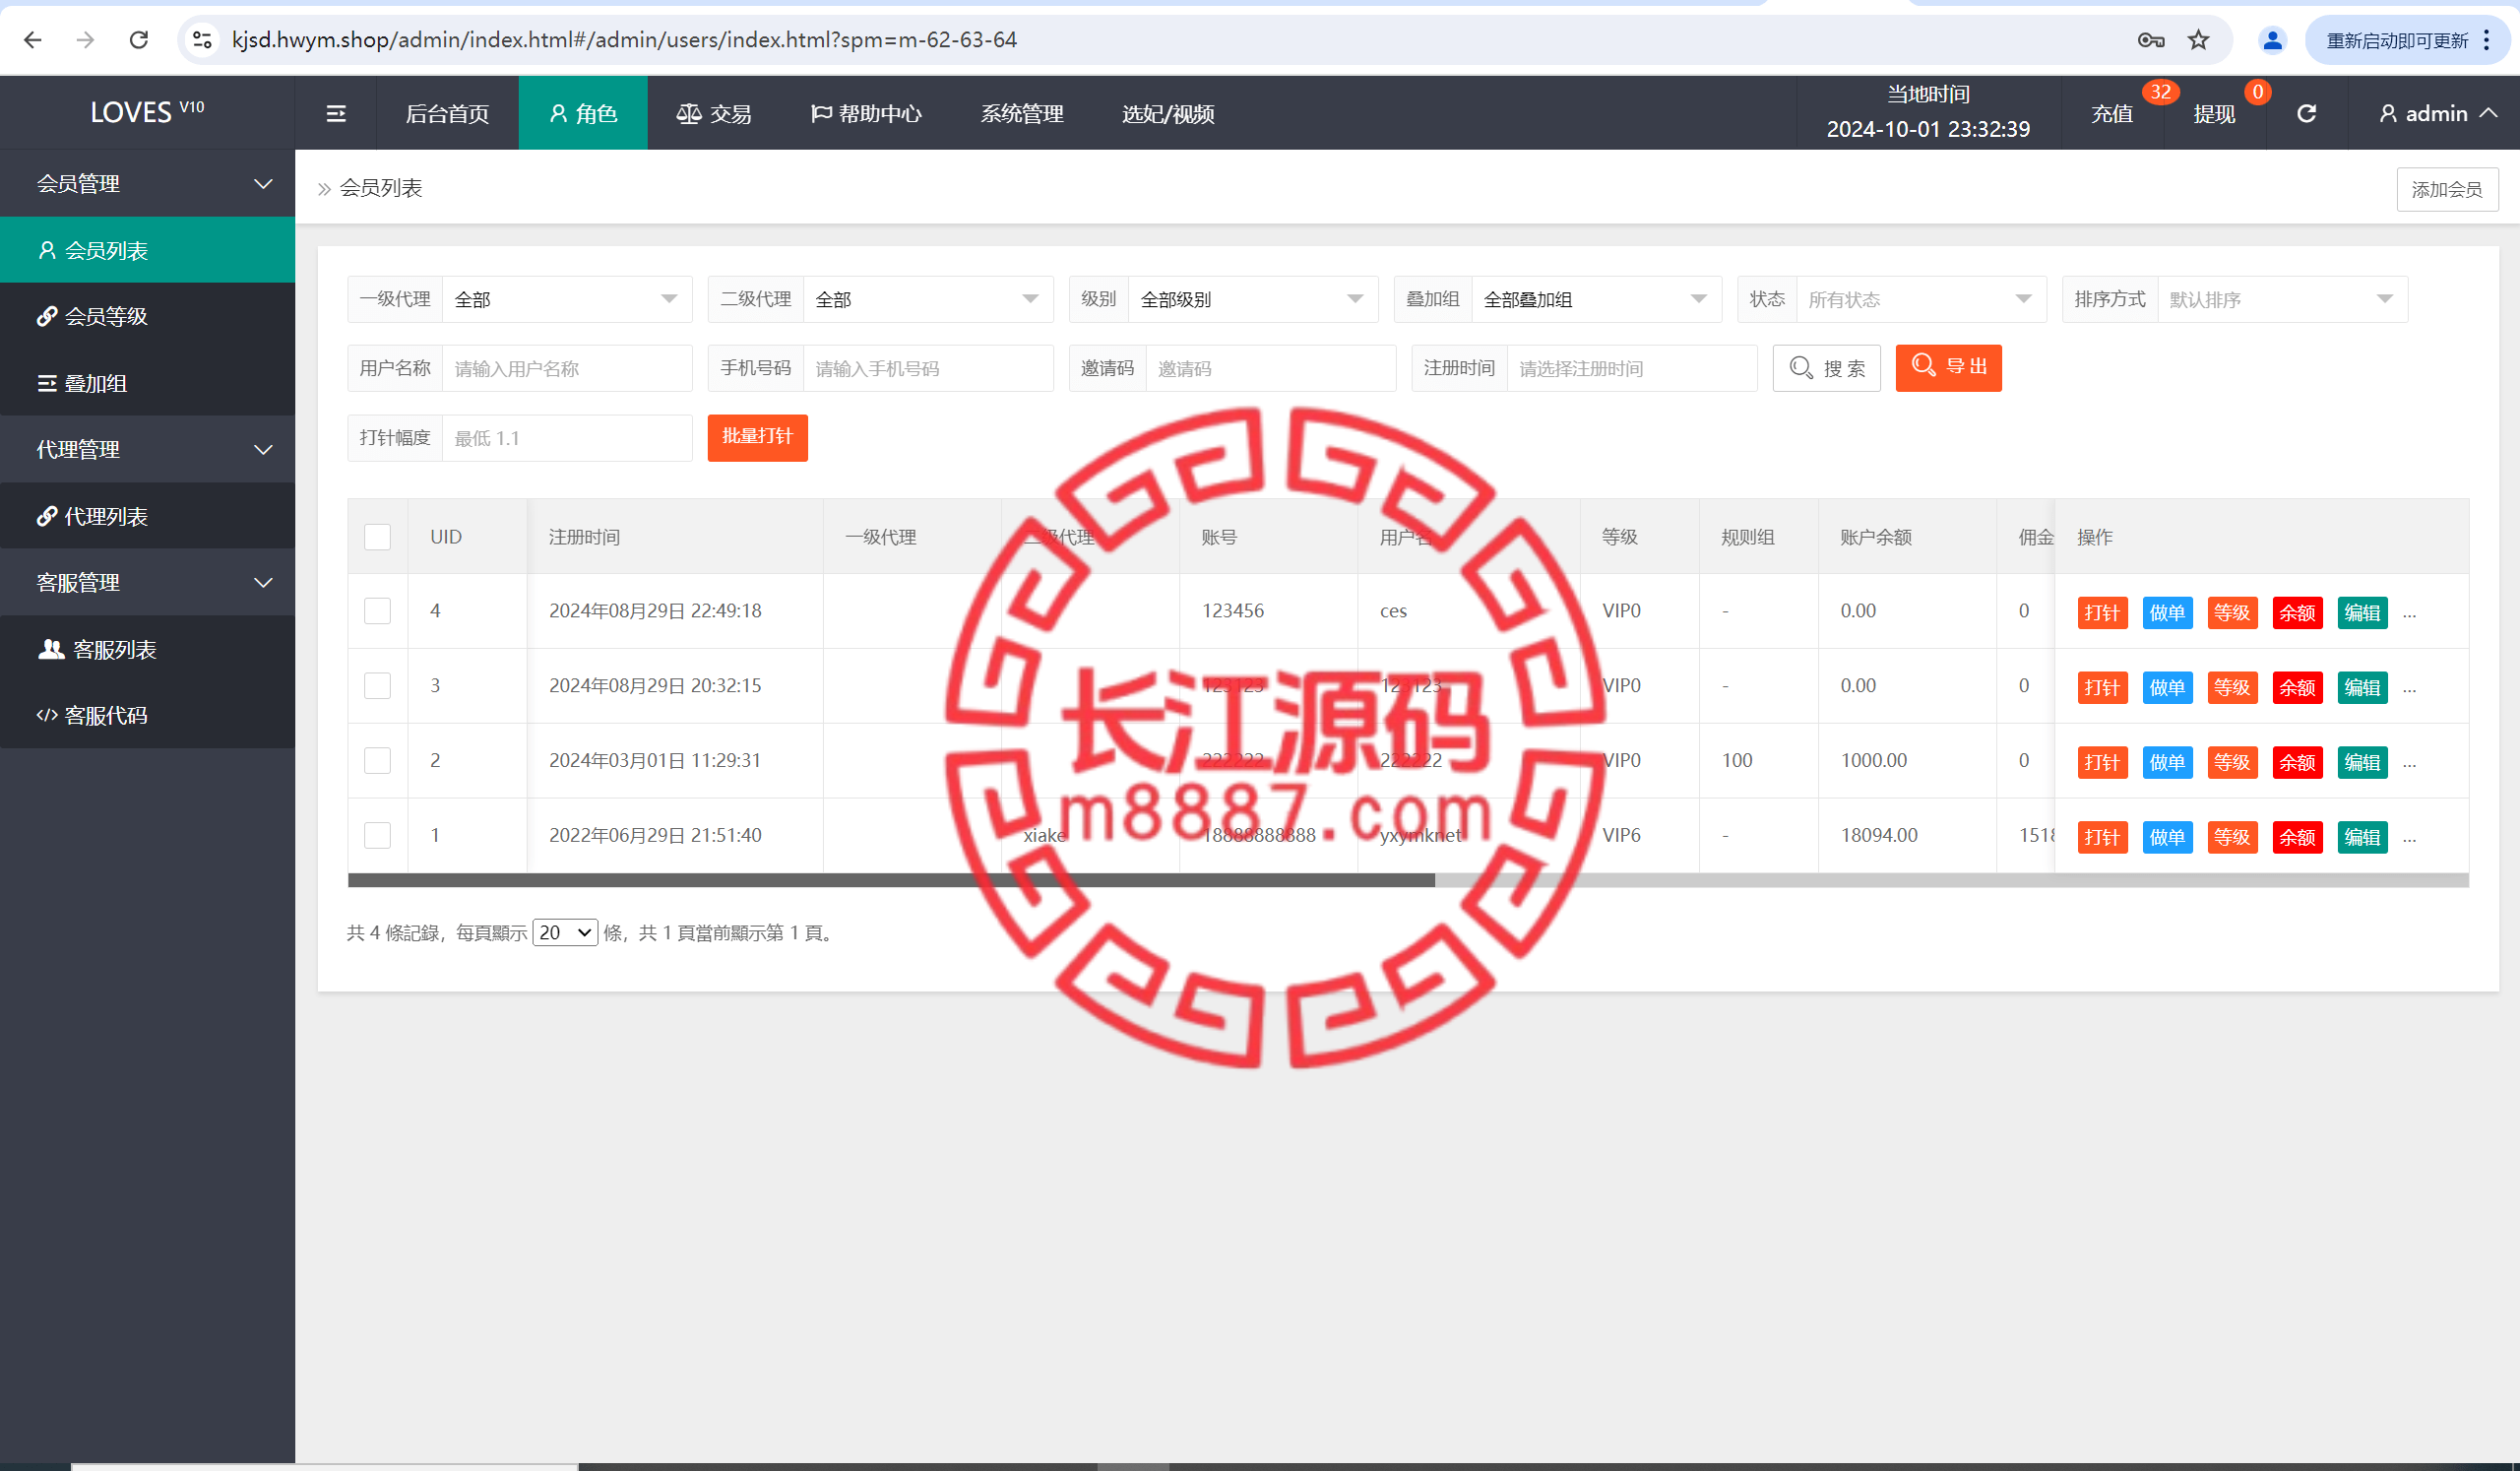Open 会员等级 in sidebar

click(x=148, y=317)
